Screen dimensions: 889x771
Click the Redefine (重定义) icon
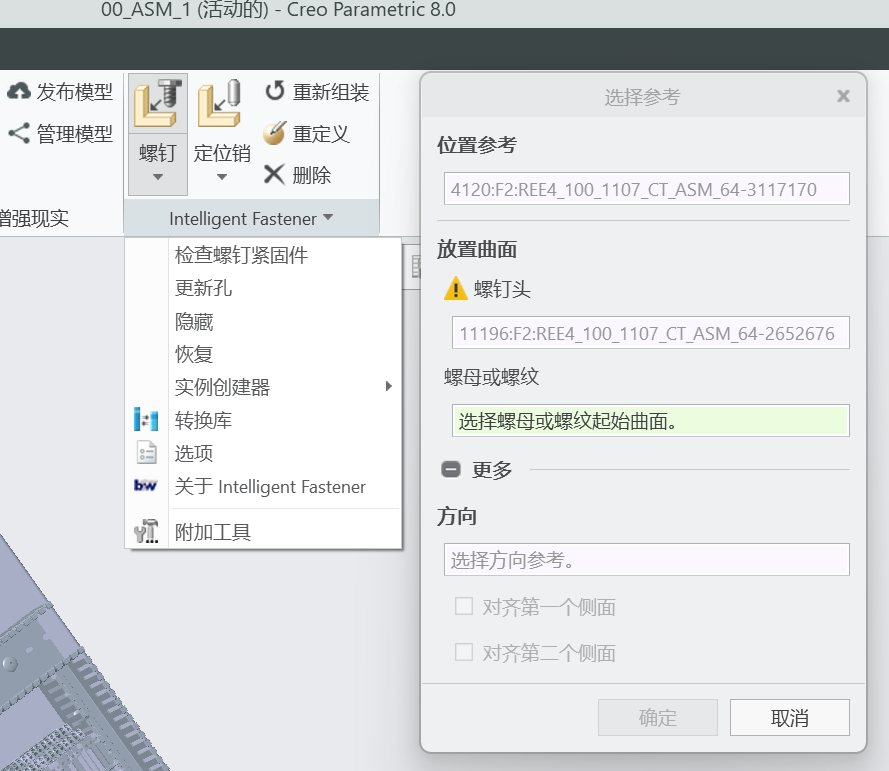point(275,133)
